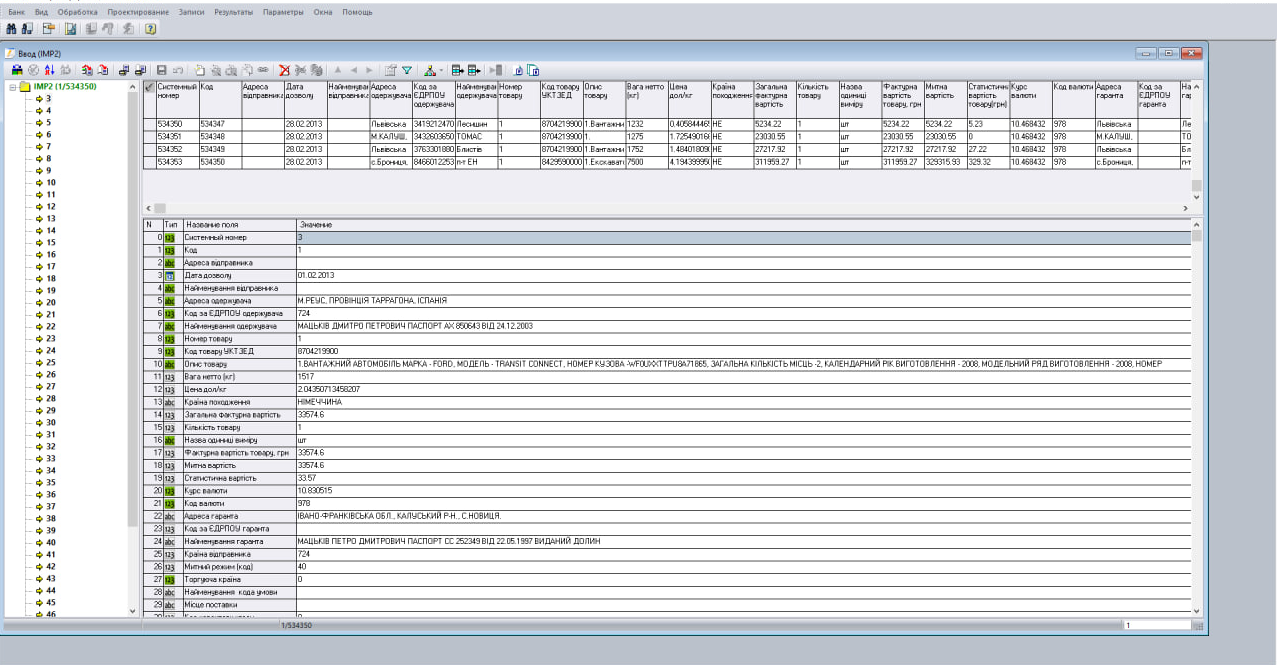Viewport: 1277px width, 665px height.
Task: Open the yellow help question-mark icon
Action: 151,28
